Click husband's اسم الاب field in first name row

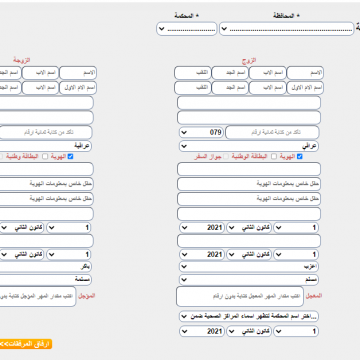point(268,73)
